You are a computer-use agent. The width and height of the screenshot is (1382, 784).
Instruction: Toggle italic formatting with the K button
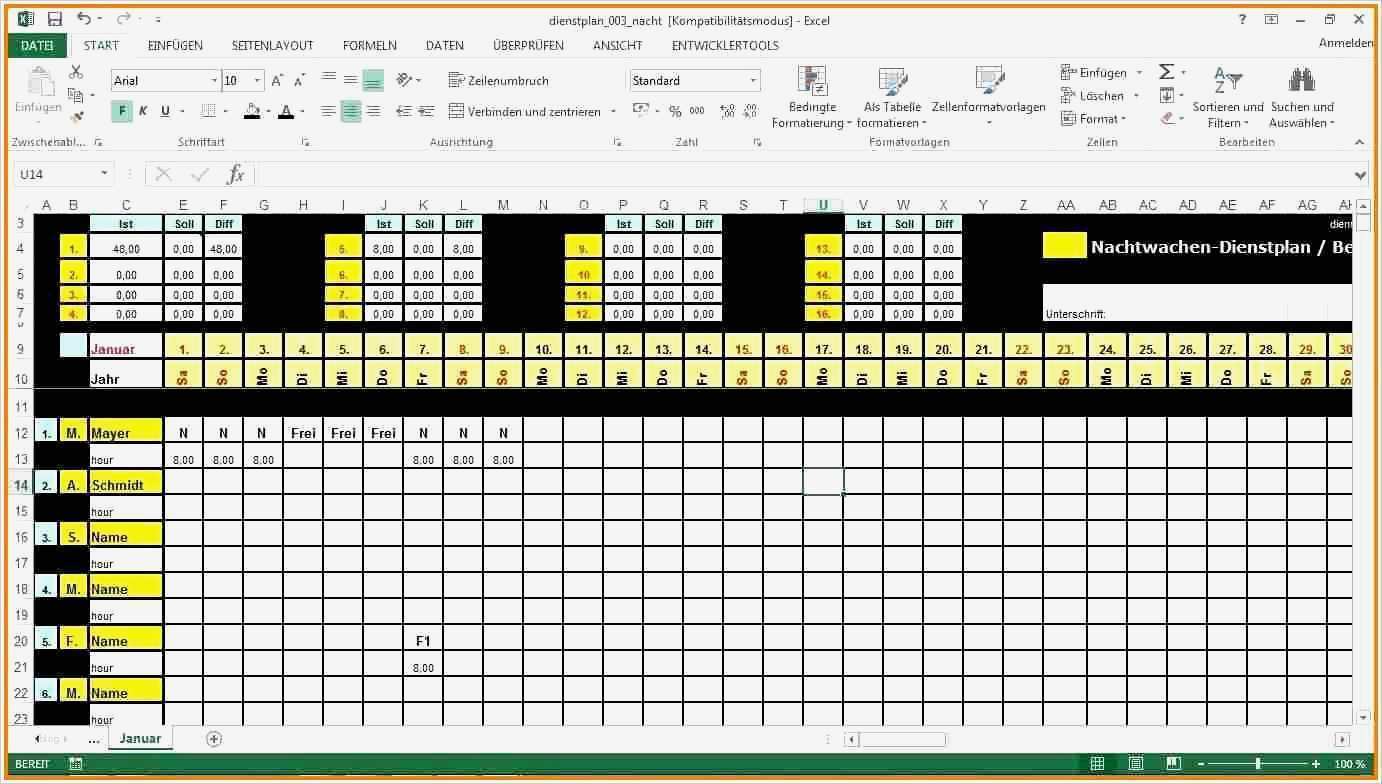click(141, 111)
